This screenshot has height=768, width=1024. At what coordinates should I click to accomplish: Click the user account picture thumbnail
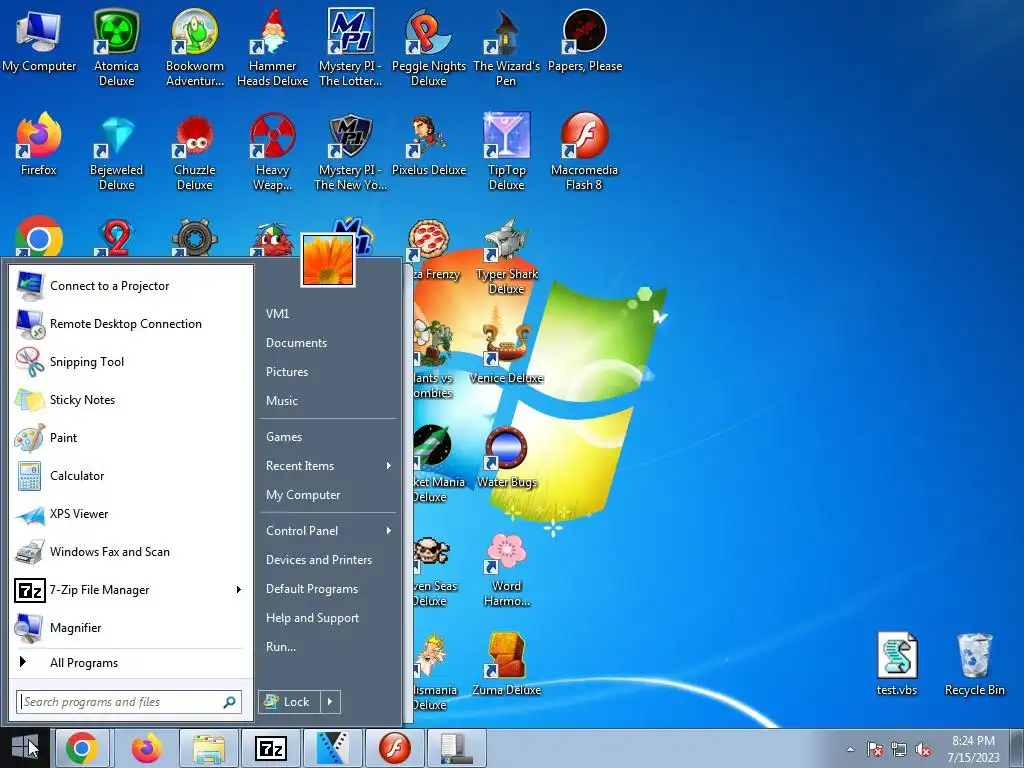click(x=328, y=260)
